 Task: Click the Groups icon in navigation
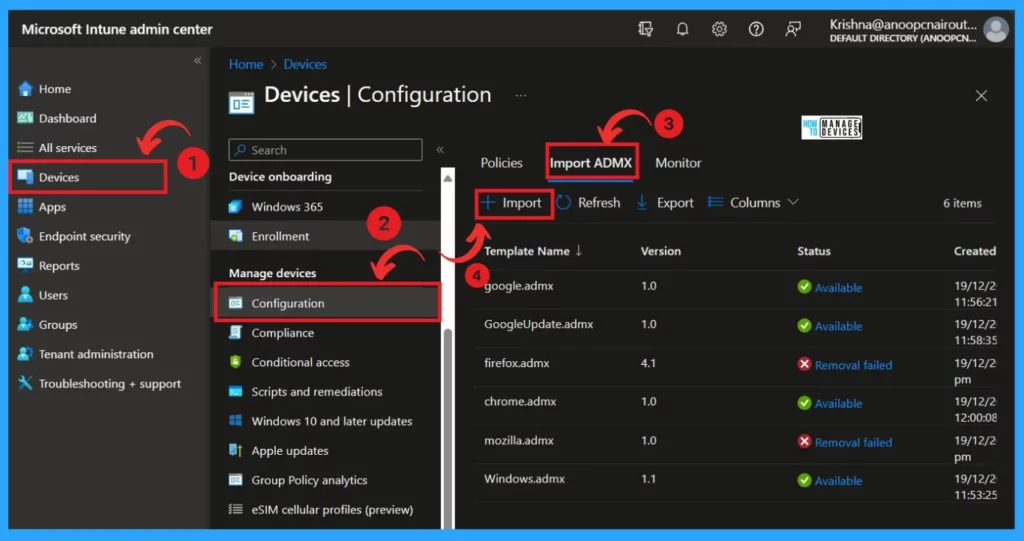pyautogui.click(x=25, y=324)
